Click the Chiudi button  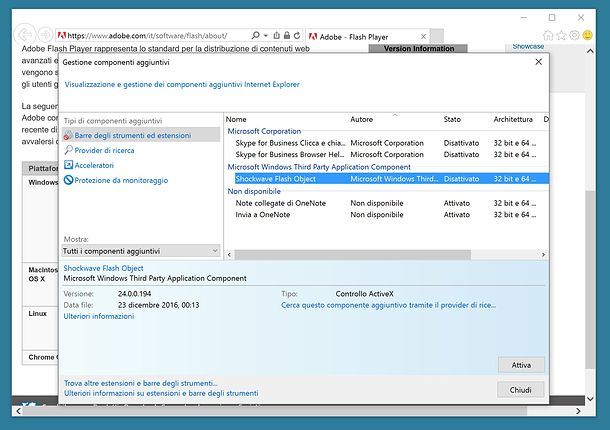pos(521,390)
